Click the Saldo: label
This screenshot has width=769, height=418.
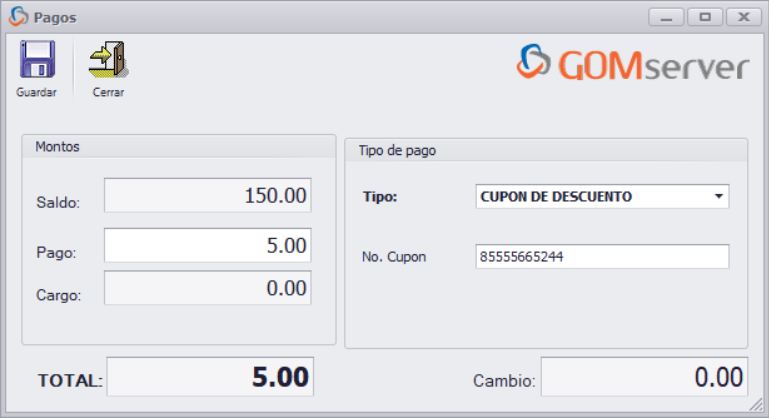(58, 203)
